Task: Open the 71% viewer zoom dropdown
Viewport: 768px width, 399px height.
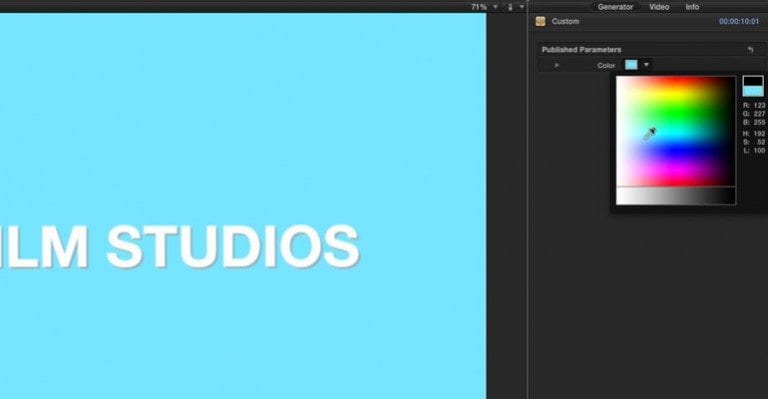Action: pos(484,7)
